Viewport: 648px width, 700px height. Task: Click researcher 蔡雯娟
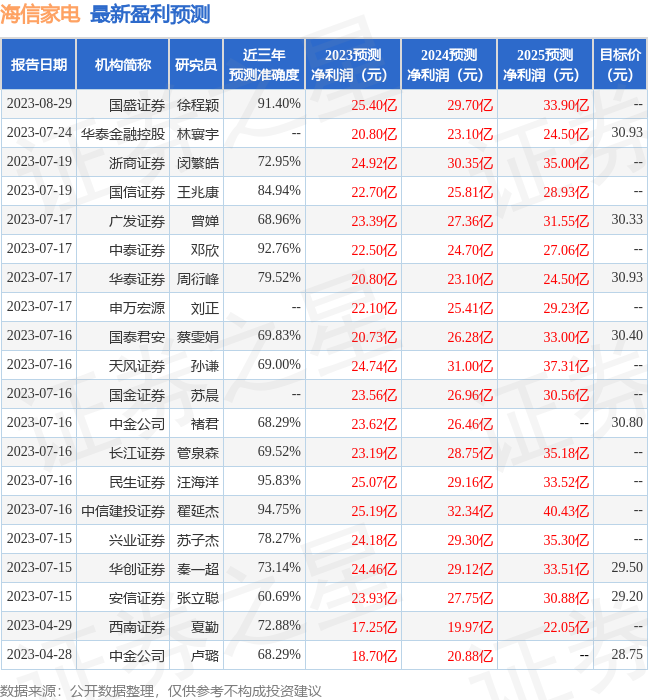click(198, 337)
